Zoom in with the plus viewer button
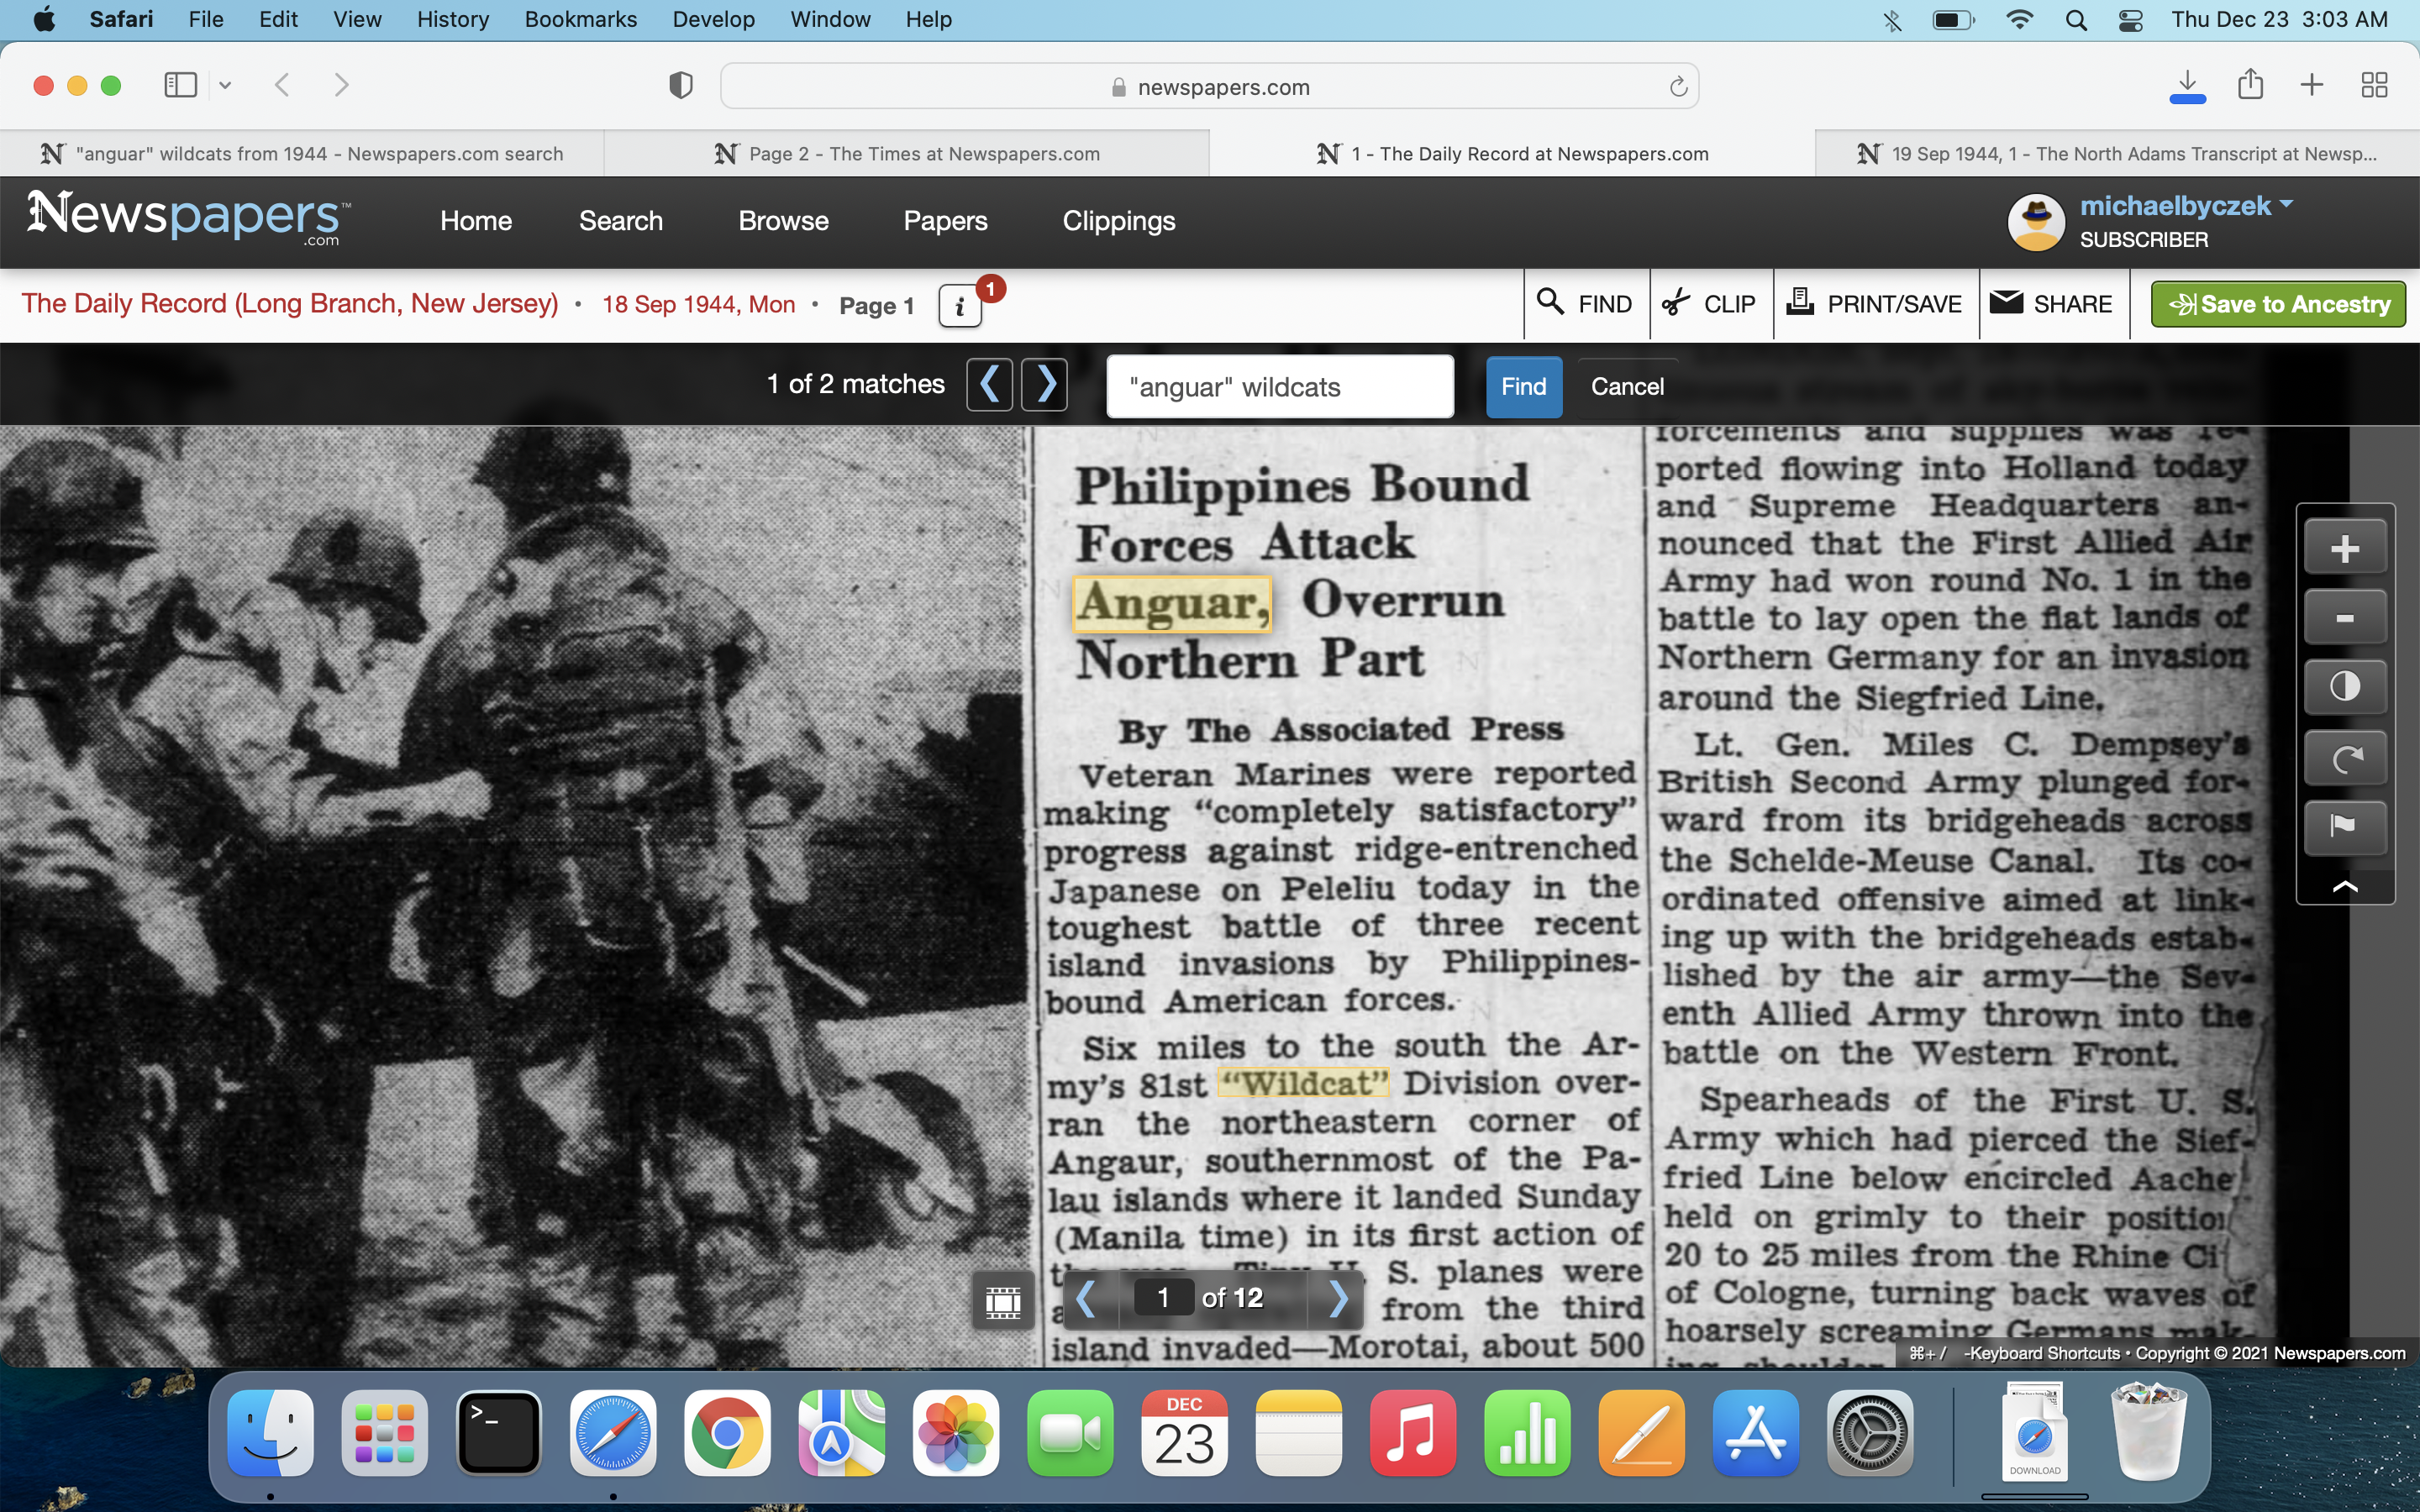This screenshot has height=1512, width=2420. click(2344, 549)
